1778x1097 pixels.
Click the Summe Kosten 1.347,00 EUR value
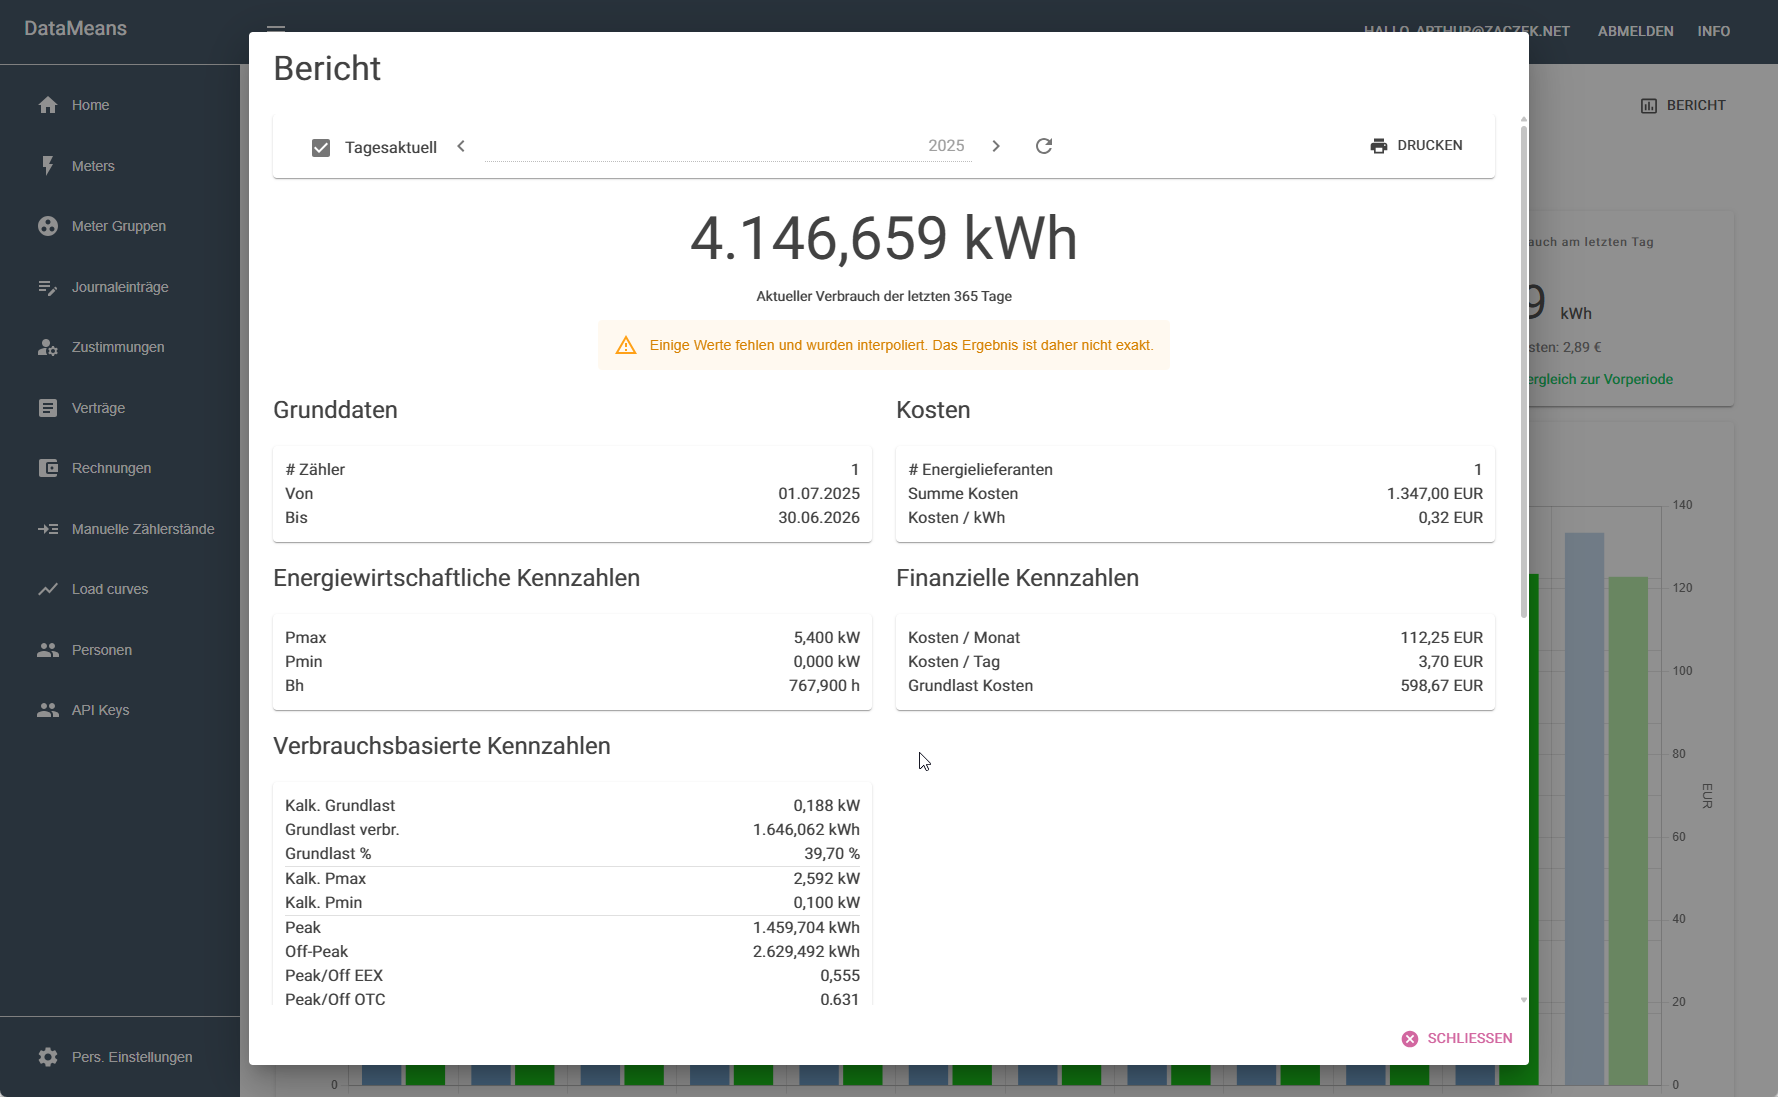(x=1435, y=494)
